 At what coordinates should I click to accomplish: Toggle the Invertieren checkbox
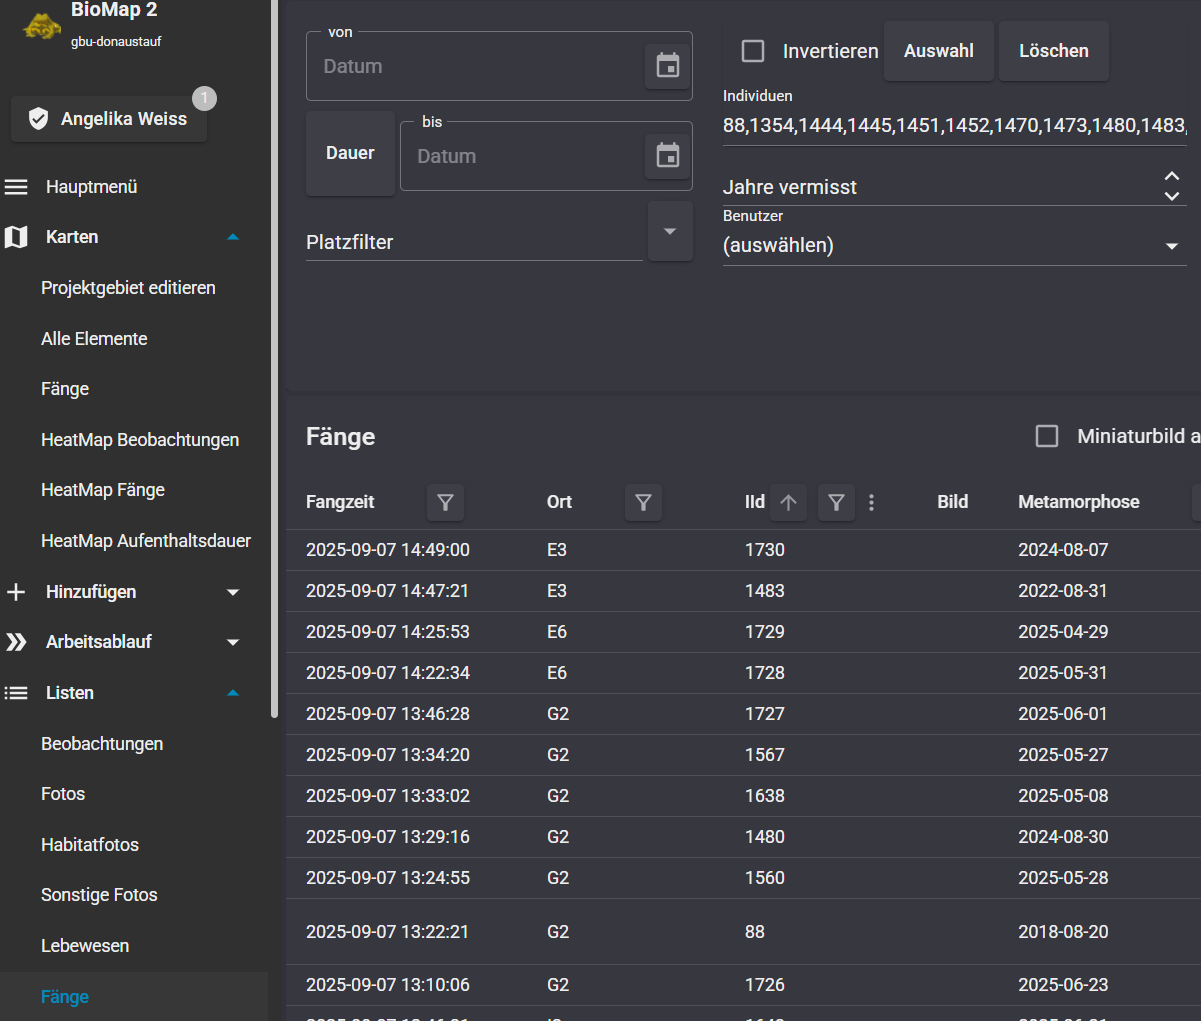753,51
